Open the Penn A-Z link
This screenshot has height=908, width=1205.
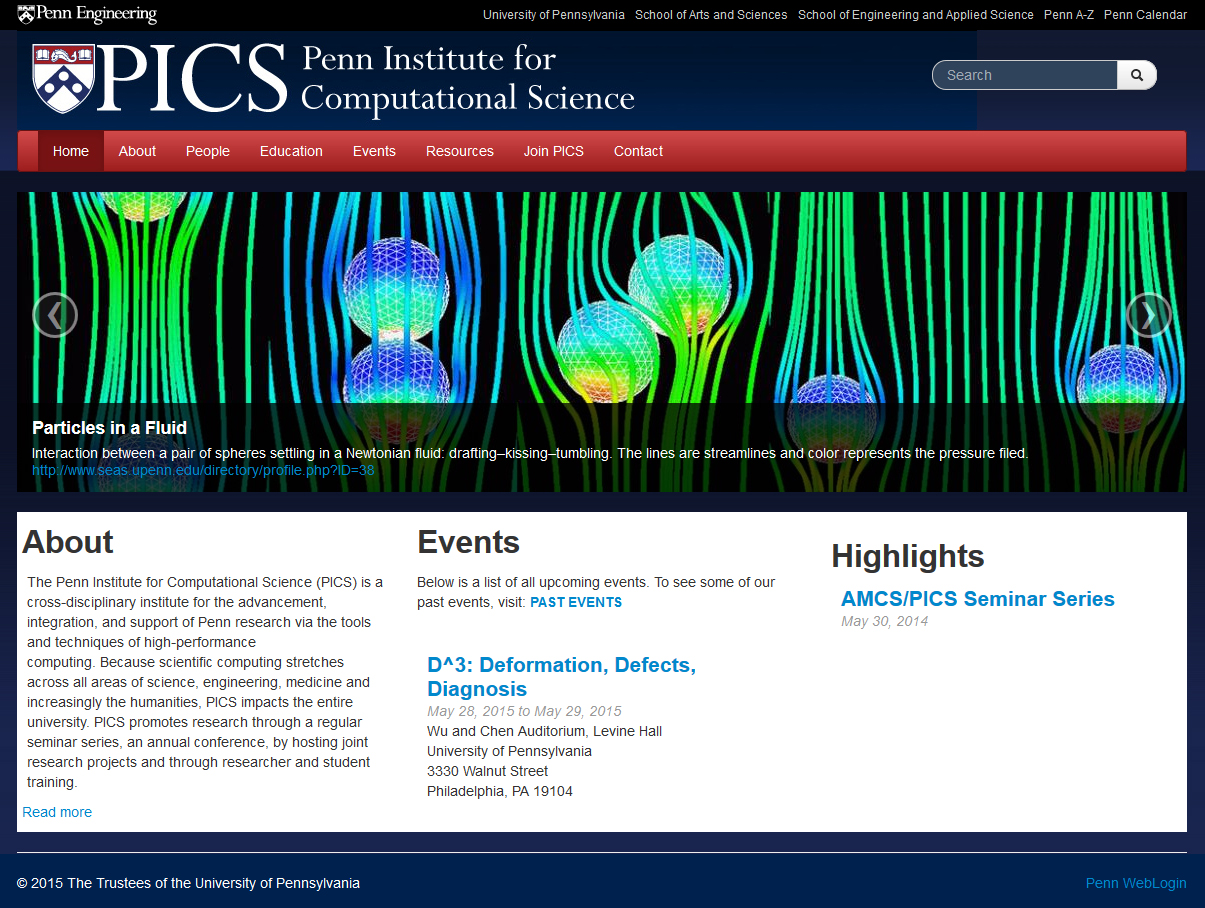coord(1069,15)
